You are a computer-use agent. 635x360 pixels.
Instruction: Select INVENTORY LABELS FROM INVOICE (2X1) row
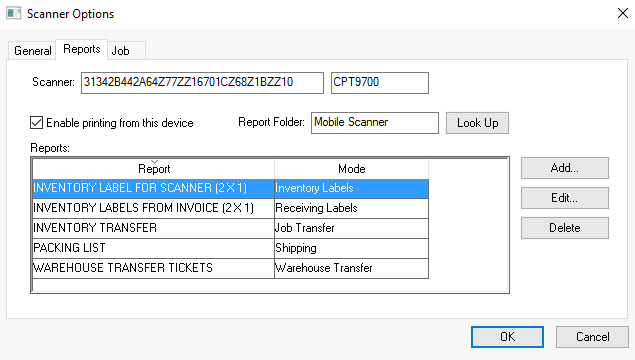(x=230, y=208)
